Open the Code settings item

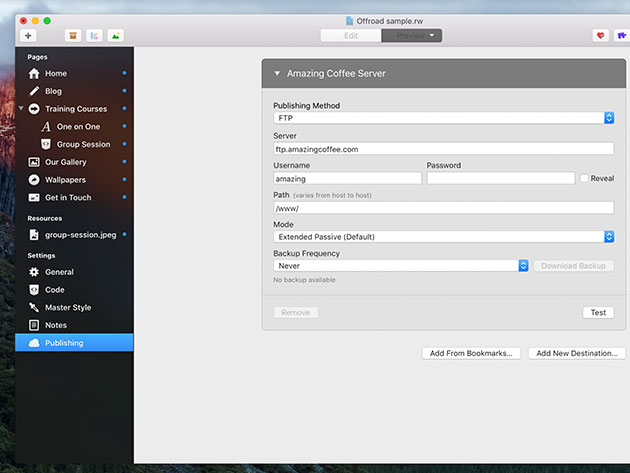74,290
